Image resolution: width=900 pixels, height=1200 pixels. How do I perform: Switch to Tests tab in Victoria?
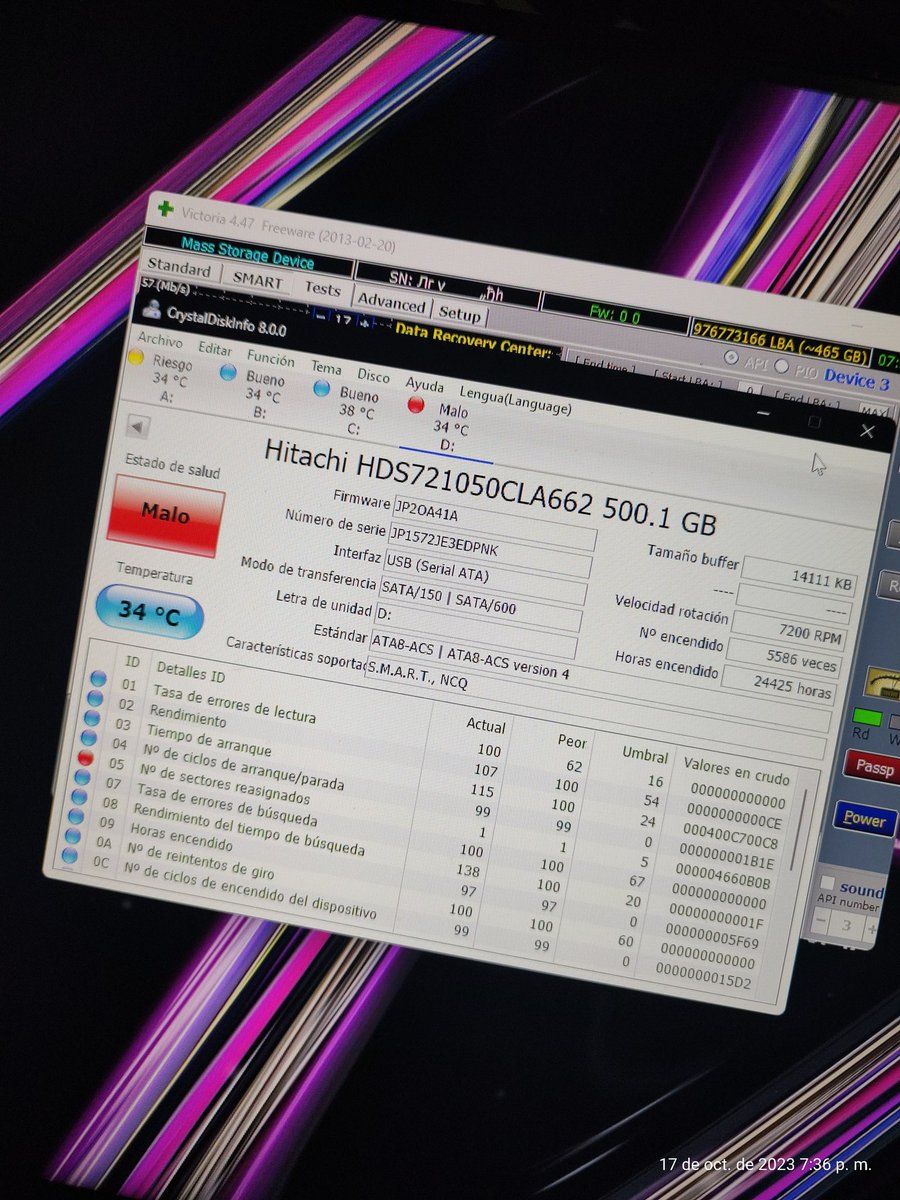(x=322, y=290)
